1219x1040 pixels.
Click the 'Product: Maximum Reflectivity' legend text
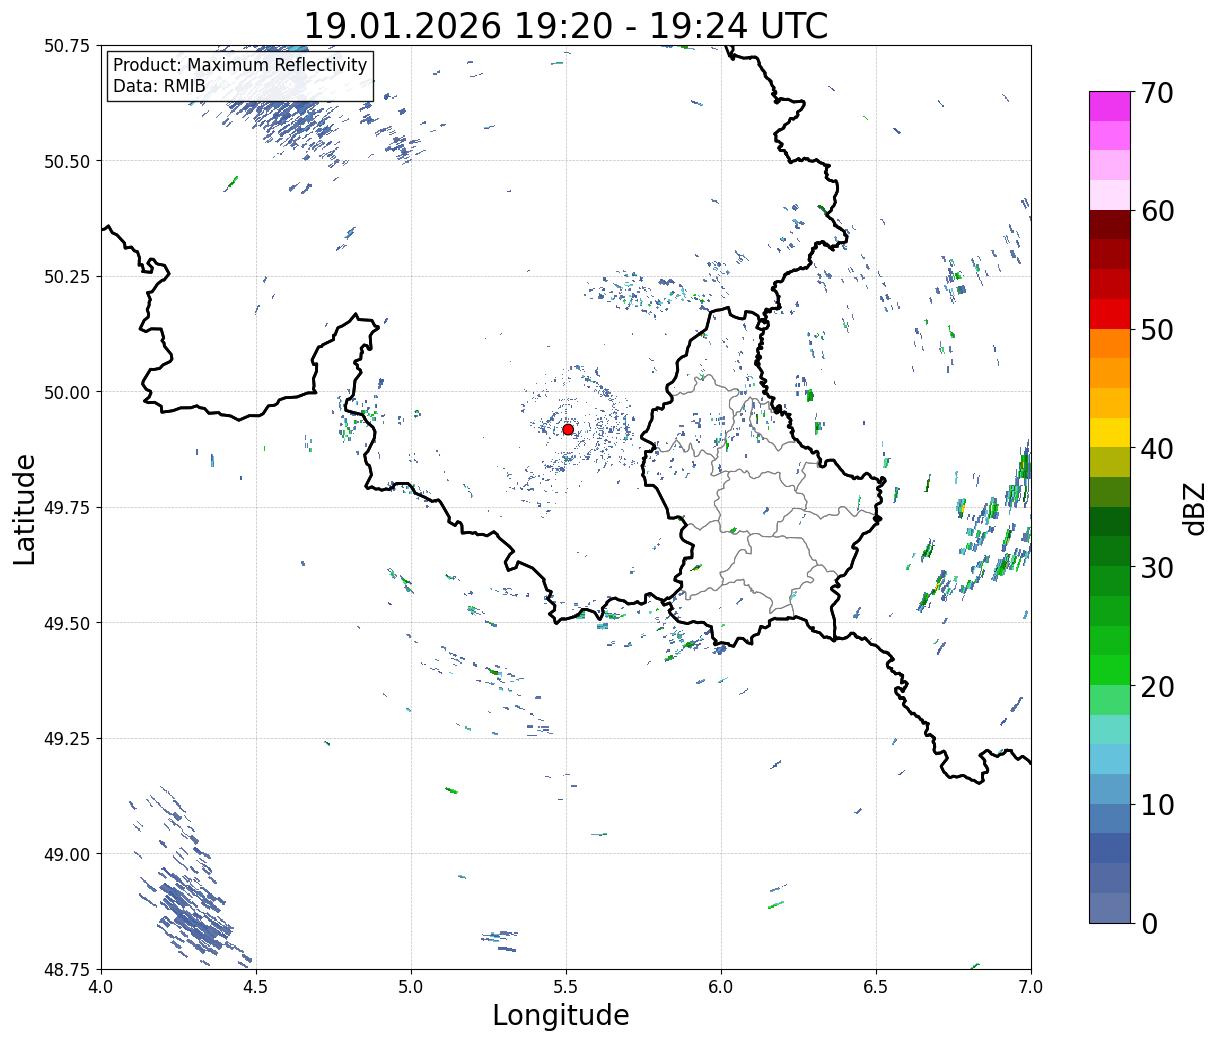coord(240,65)
